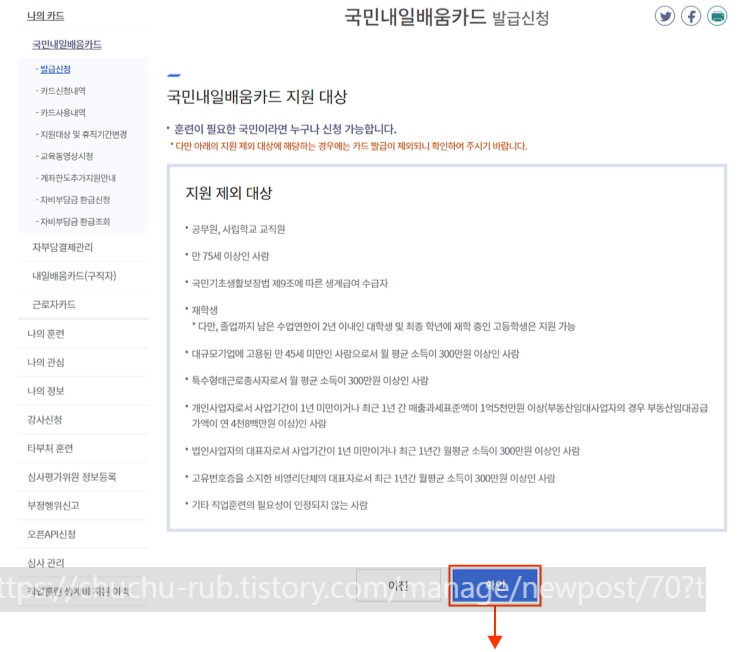Open 심사 관리 menu
The image size is (746, 652).
46,563
